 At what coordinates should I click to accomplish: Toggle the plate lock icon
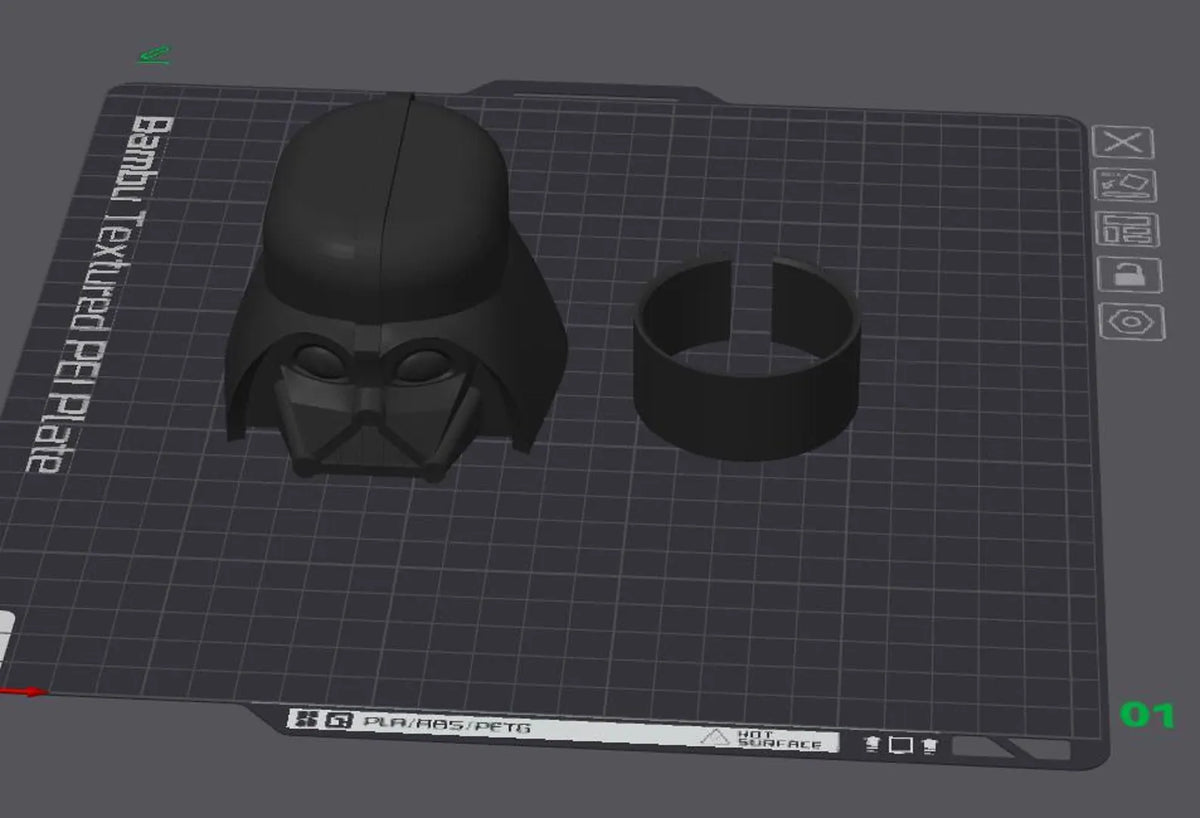pyautogui.click(x=1131, y=275)
